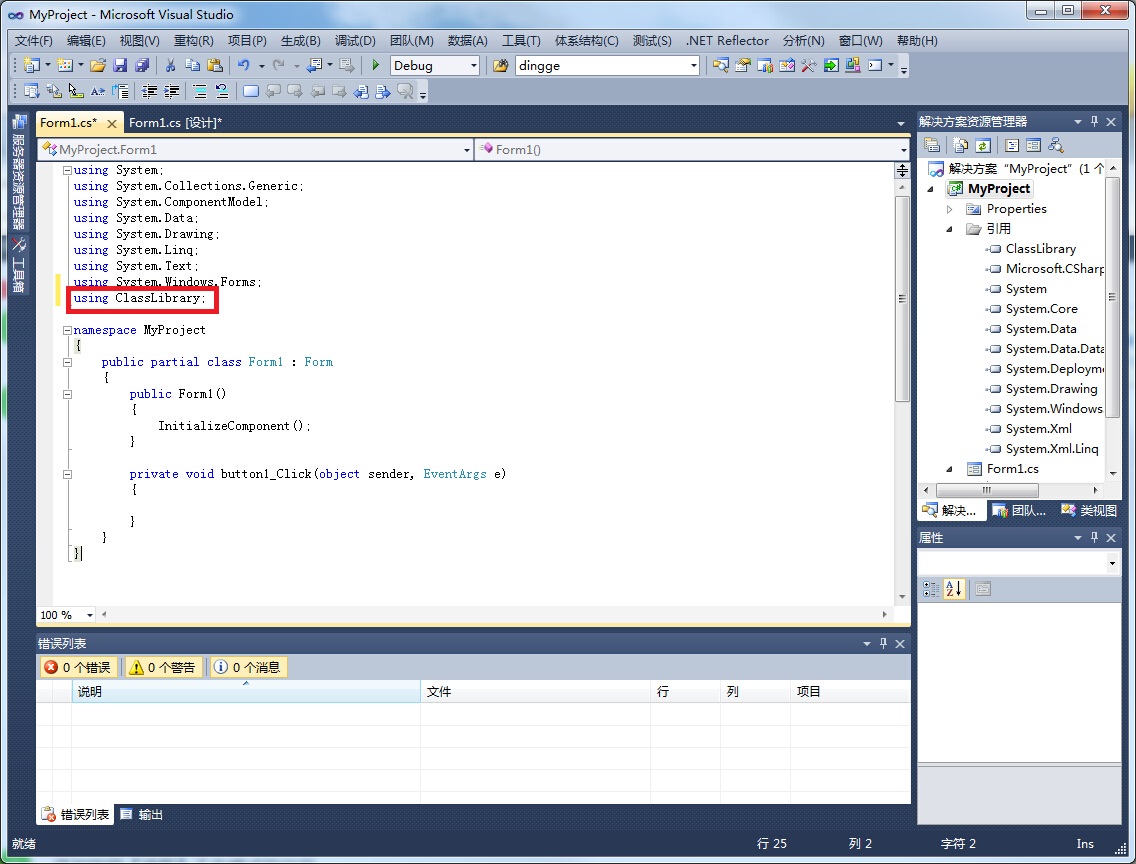Click the Solution Explorer toolbar icon
Viewport: 1136px width, 864px height.
pos(720,65)
